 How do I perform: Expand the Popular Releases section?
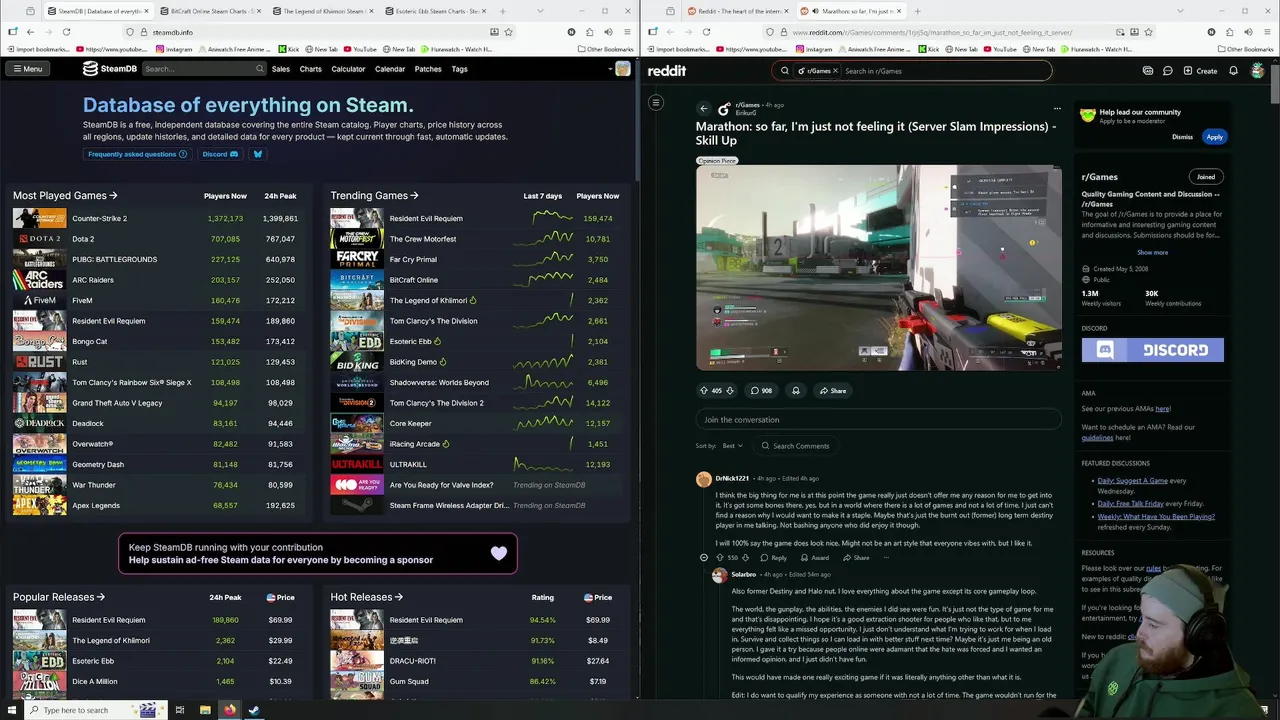(x=59, y=597)
